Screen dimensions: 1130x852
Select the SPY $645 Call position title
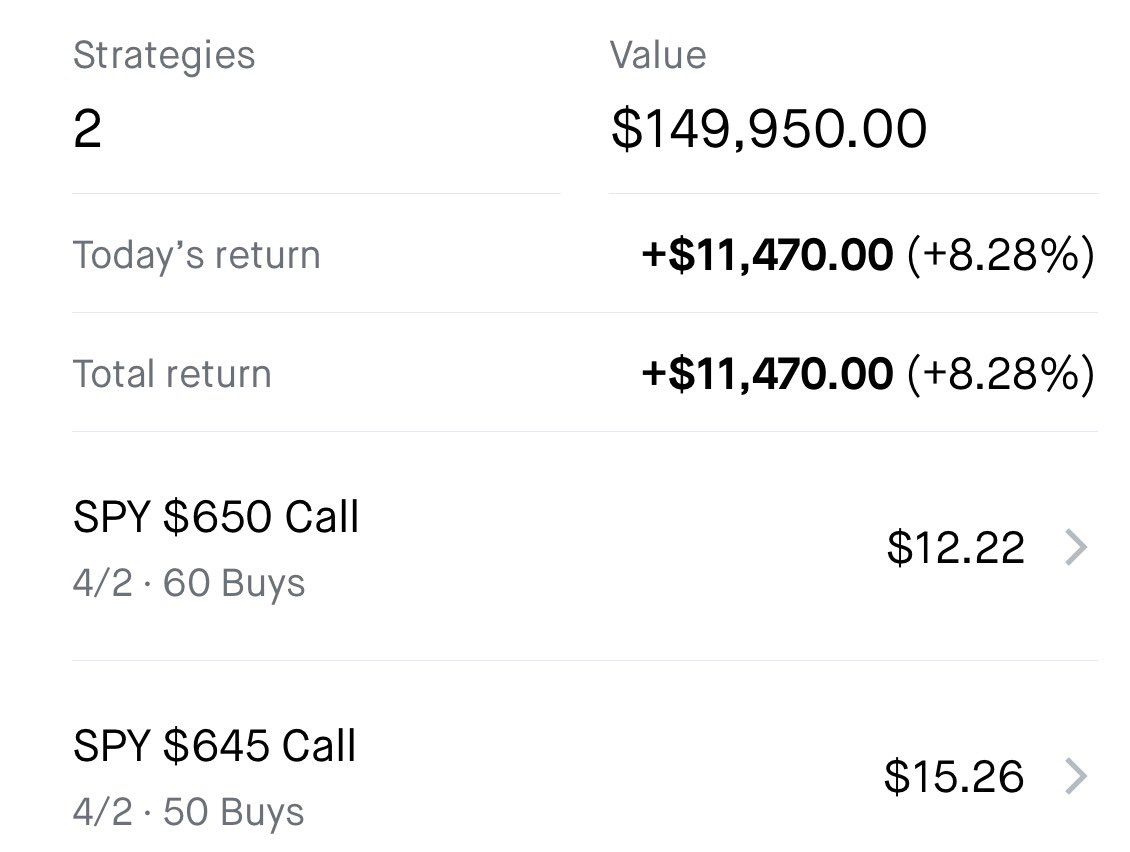click(x=214, y=747)
